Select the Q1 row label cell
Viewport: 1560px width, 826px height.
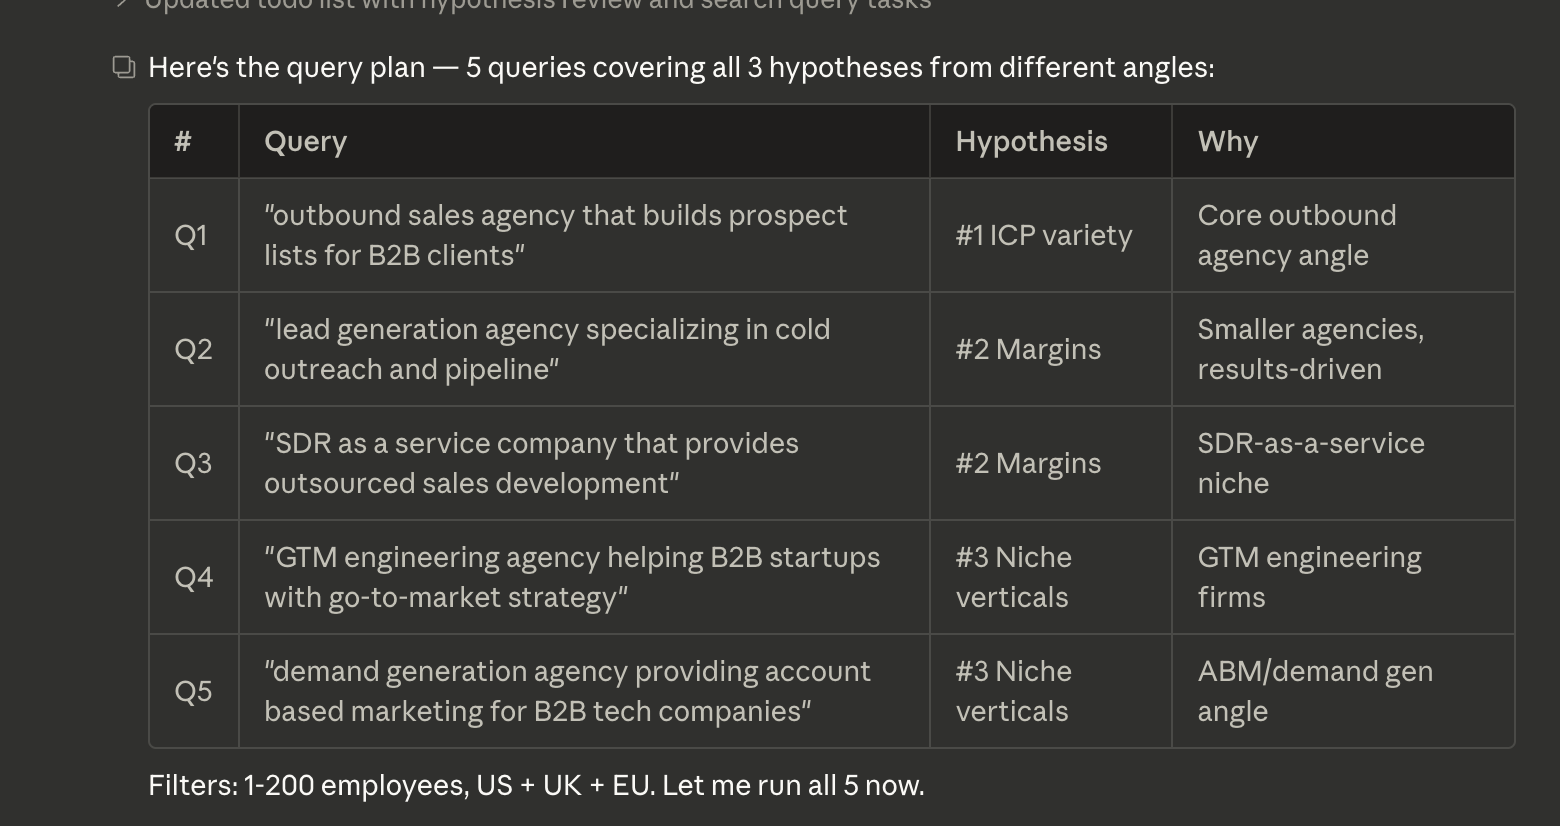[191, 236]
